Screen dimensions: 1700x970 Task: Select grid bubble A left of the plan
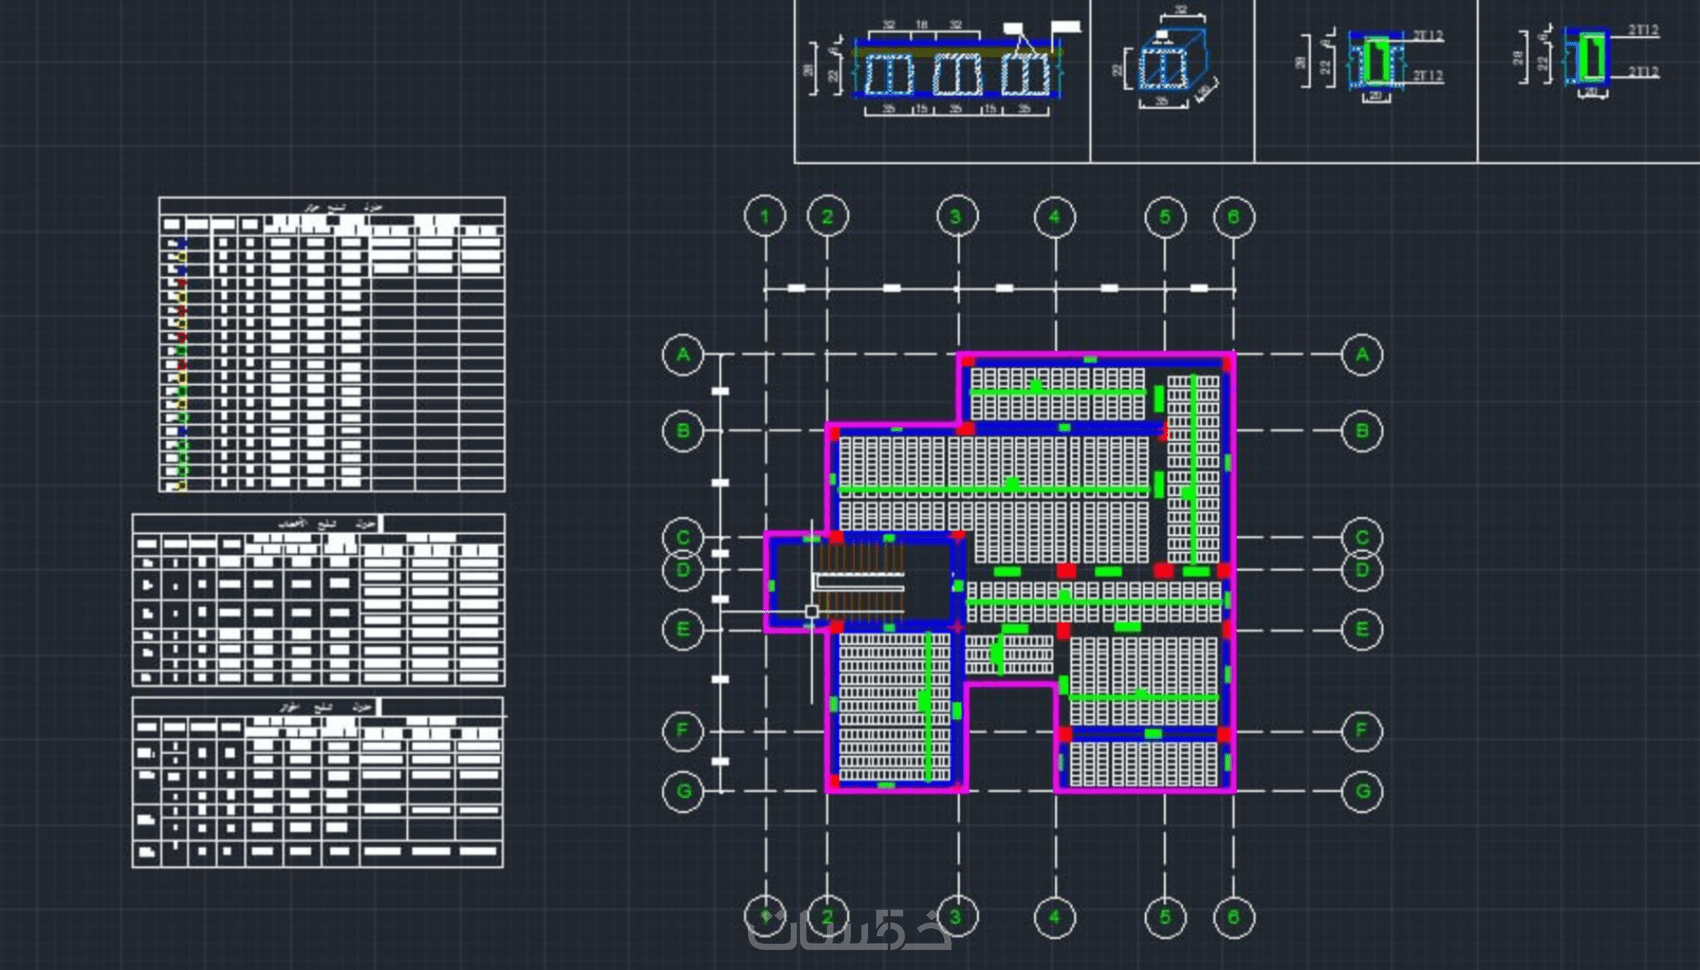pos(683,354)
